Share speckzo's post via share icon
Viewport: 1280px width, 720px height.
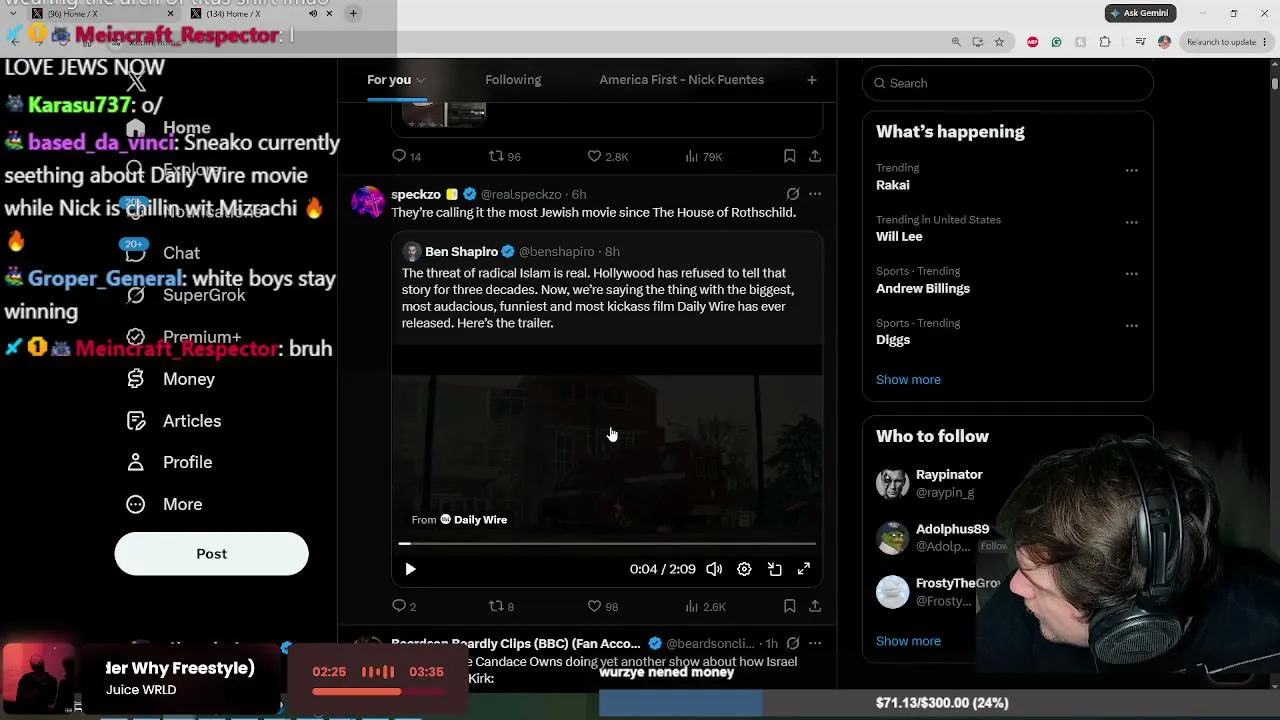point(815,606)
